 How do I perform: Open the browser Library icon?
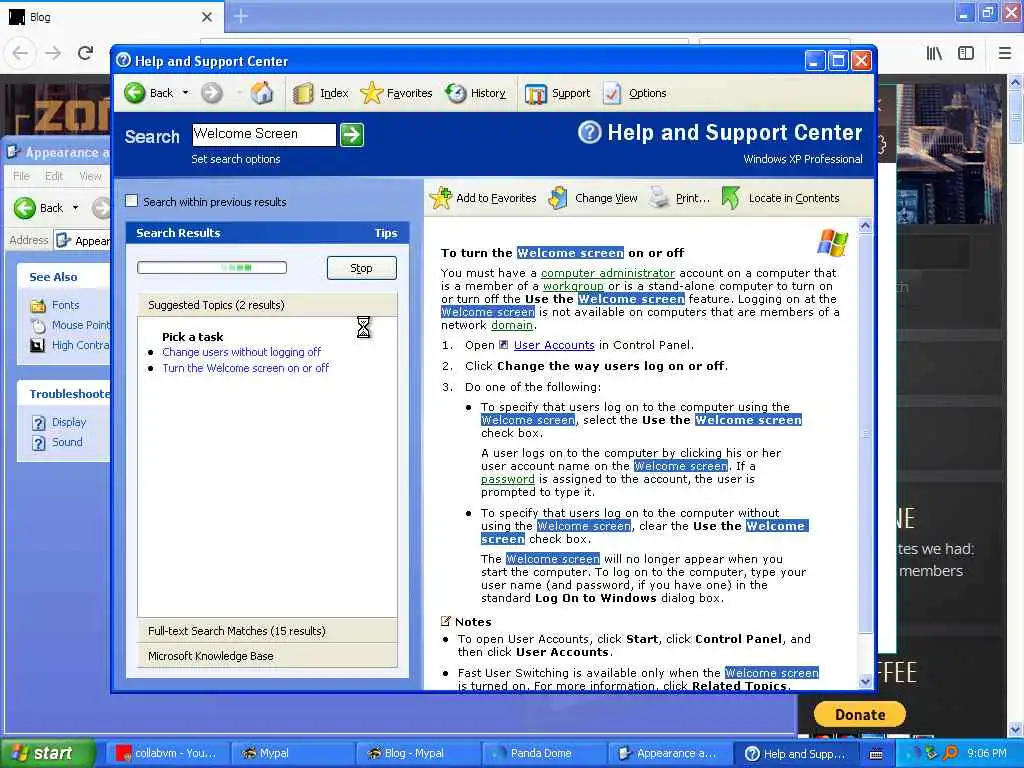pyautogui.click(x=934, y=53)
